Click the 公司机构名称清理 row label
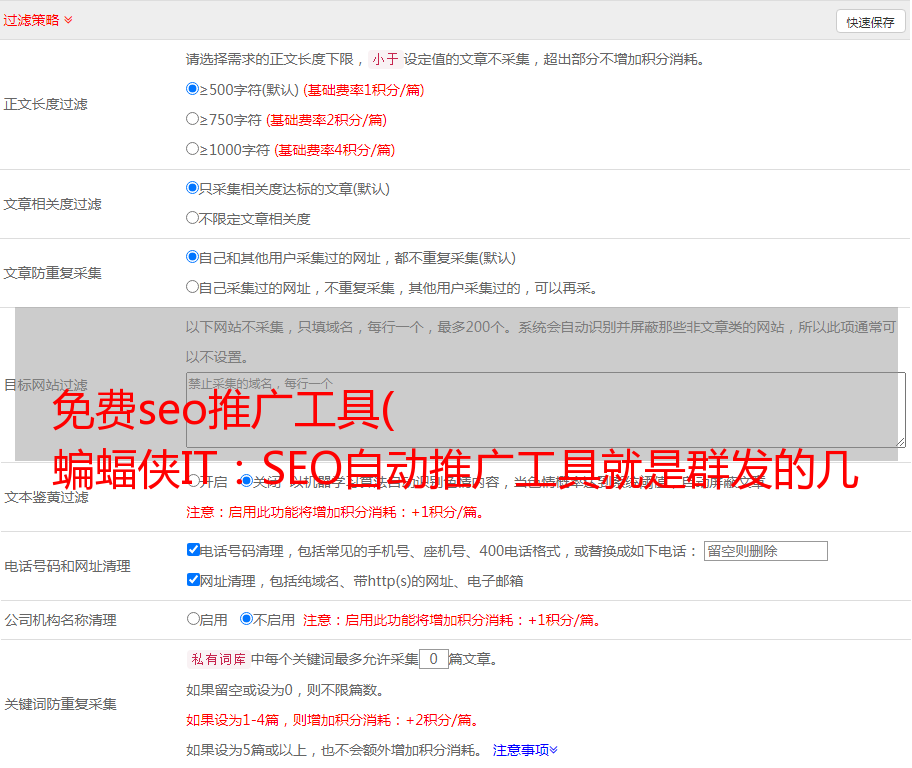The image size is (912, 768). [x=60, y=620]
